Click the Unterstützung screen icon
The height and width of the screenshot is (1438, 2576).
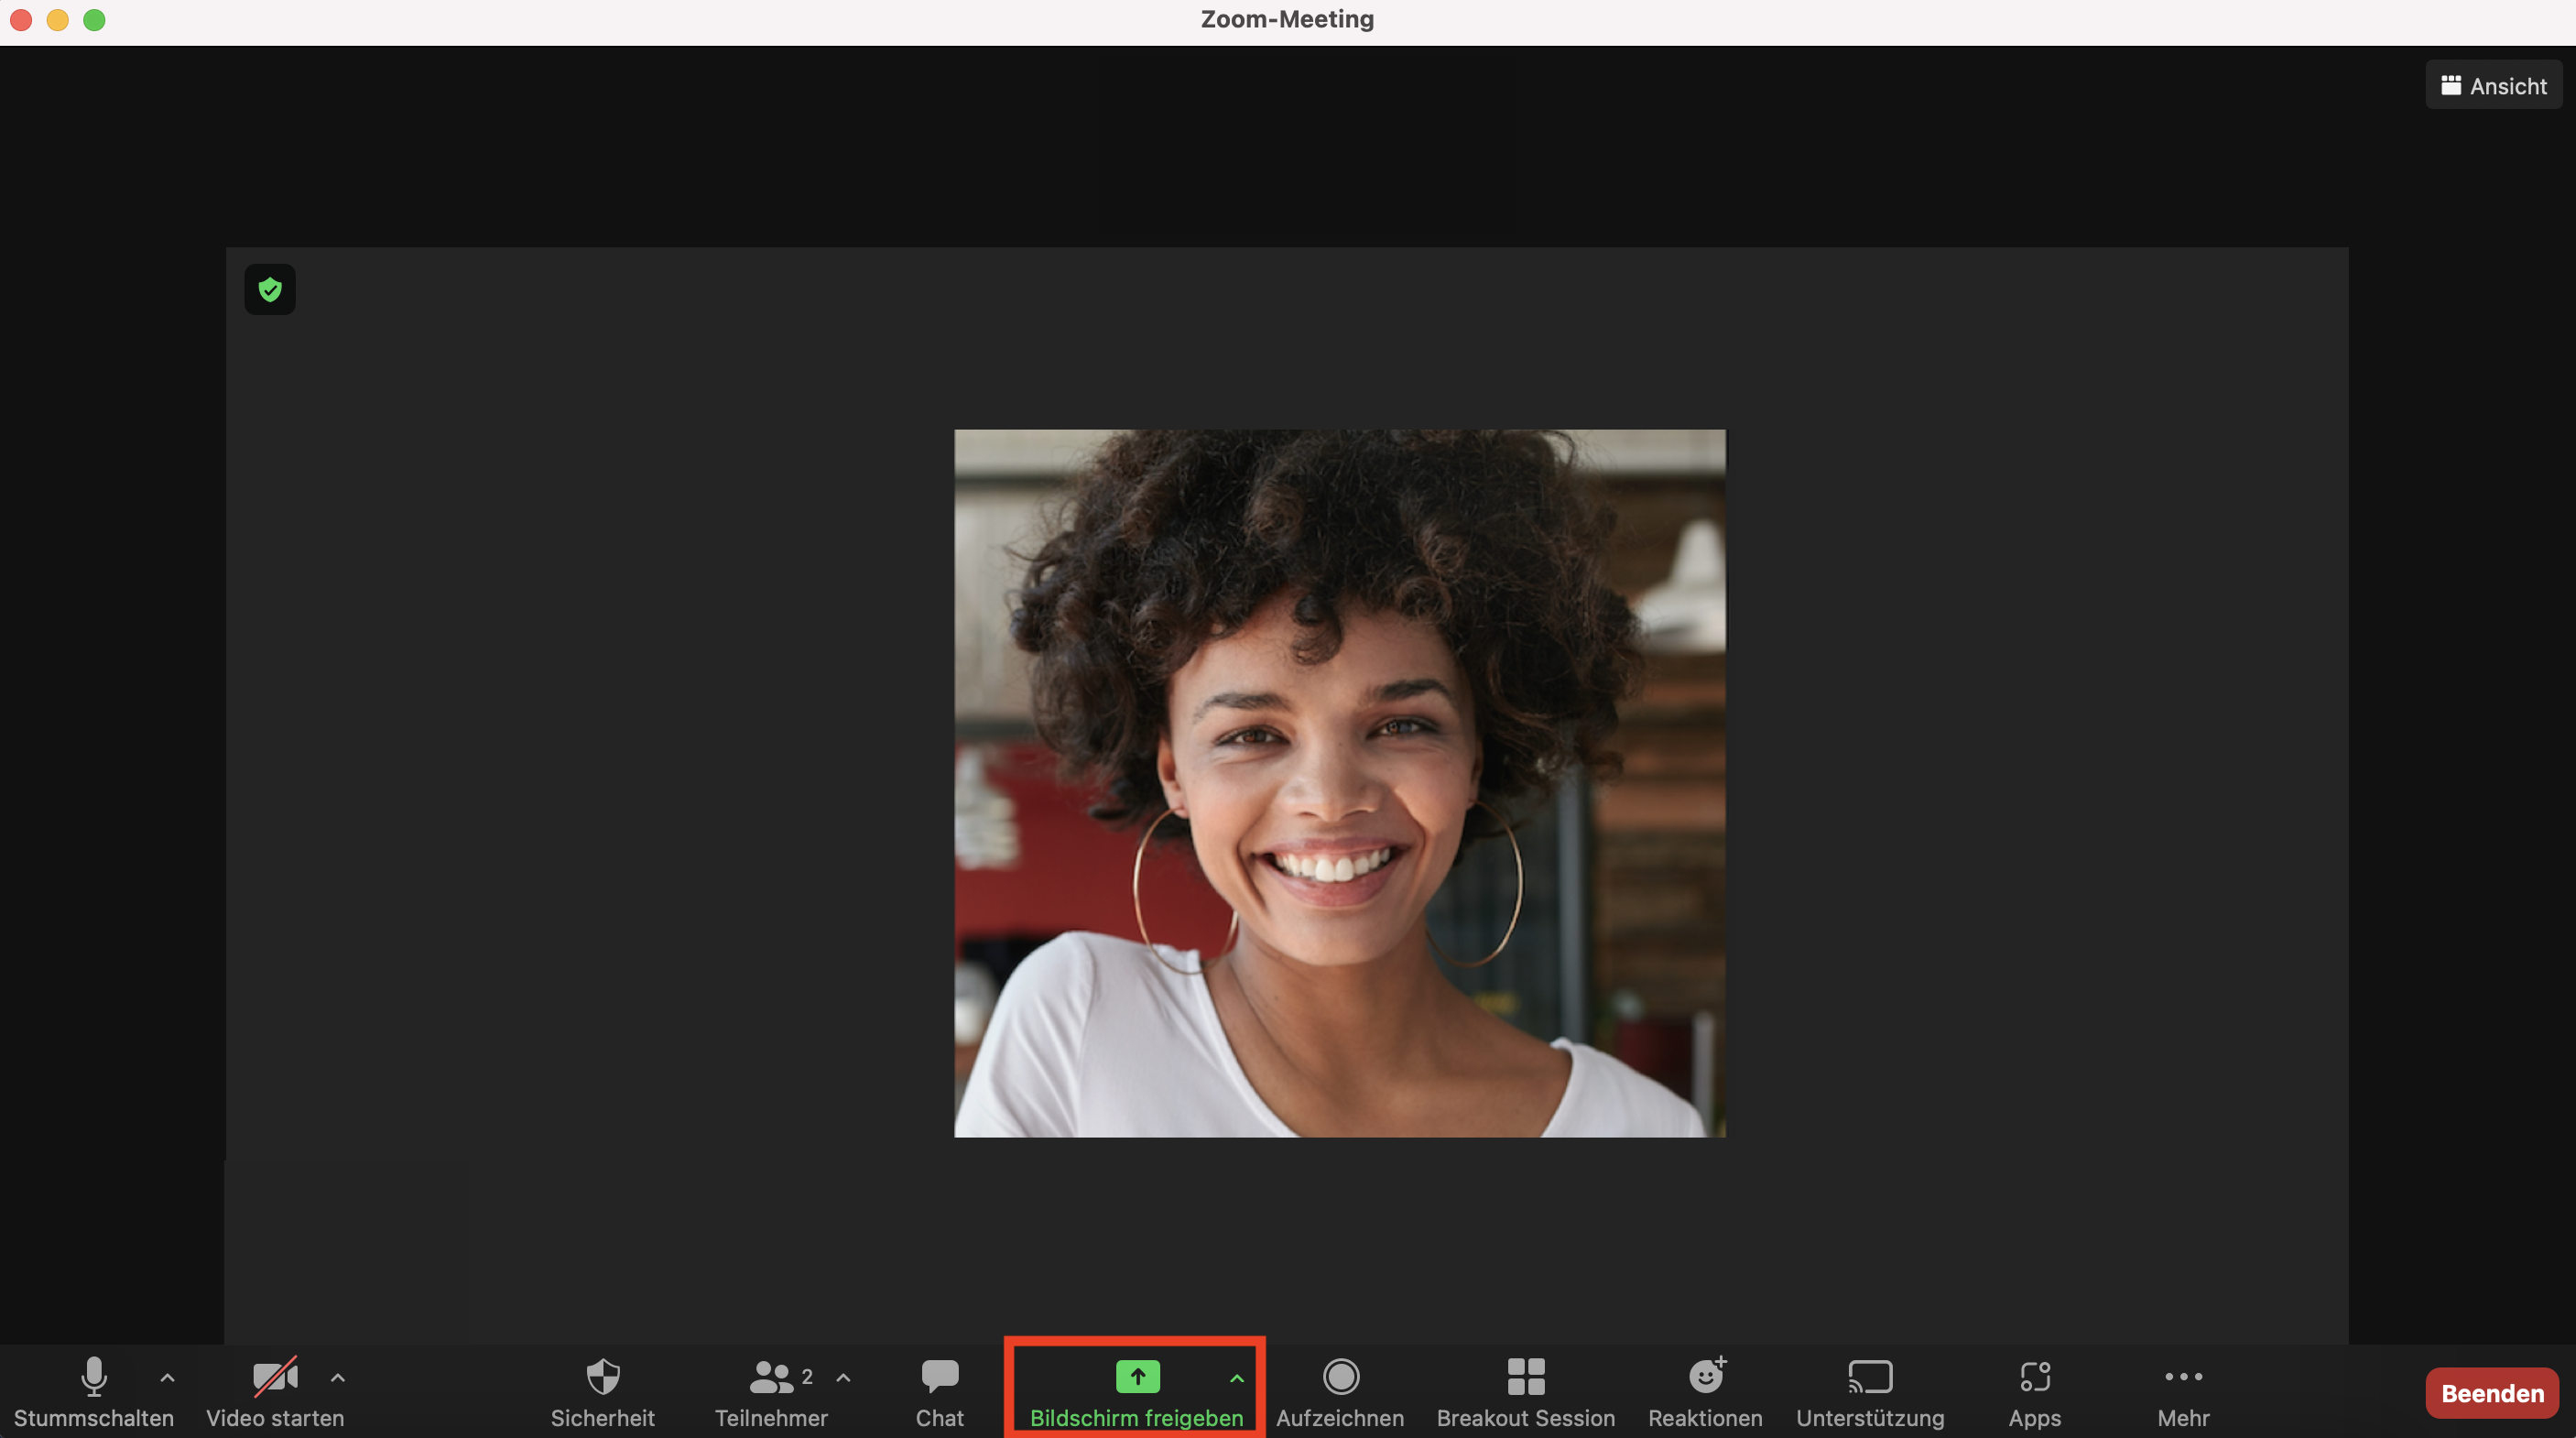point(1870,1376)
